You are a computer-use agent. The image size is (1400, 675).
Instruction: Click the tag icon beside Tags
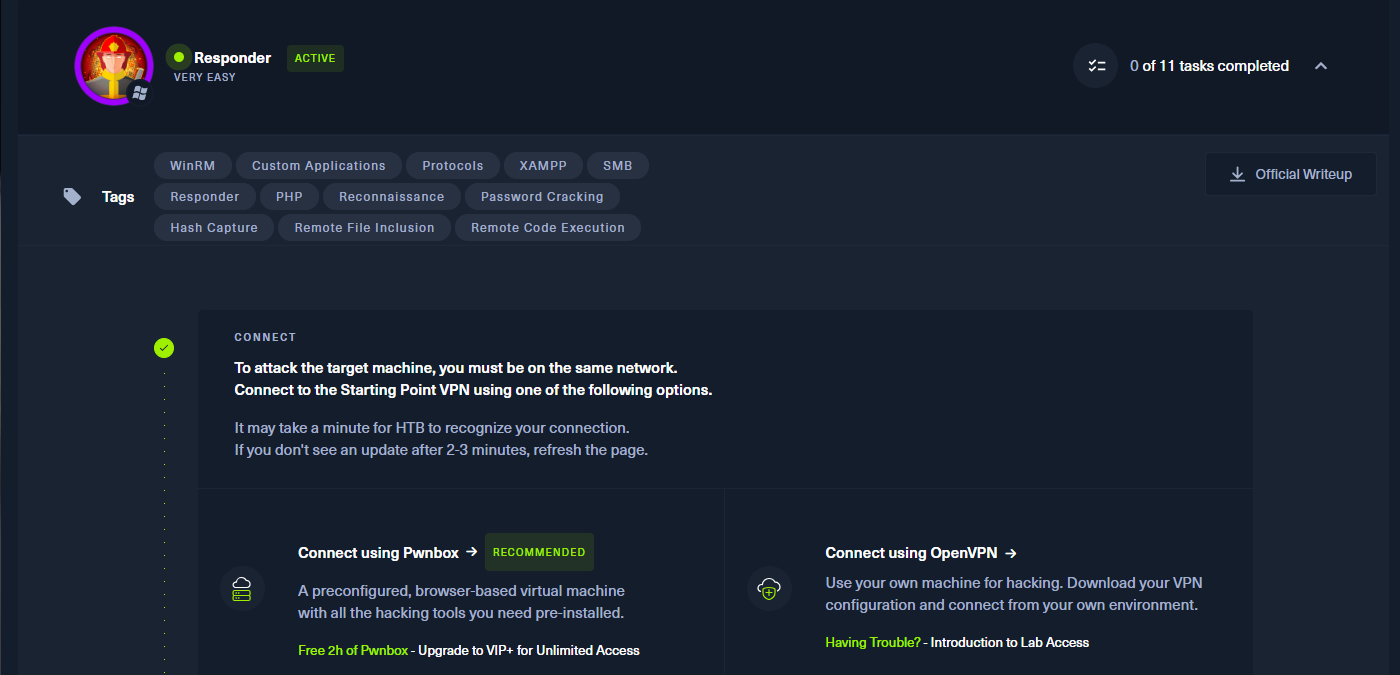pos(72,196)
